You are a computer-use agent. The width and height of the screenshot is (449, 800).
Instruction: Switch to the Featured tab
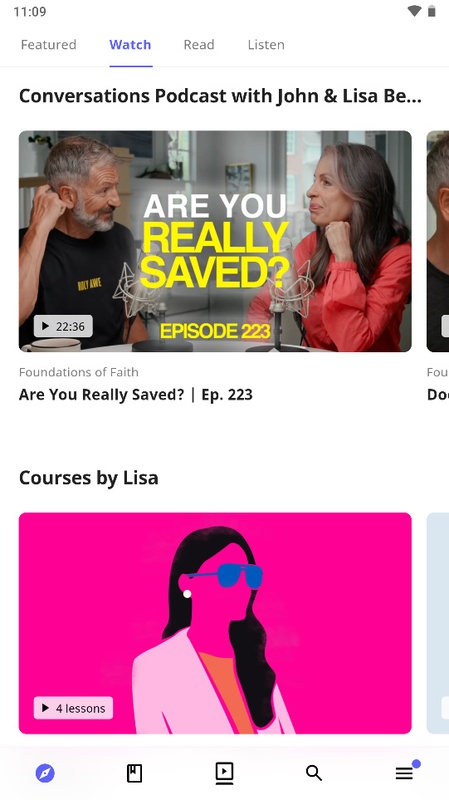click(48, 45)
